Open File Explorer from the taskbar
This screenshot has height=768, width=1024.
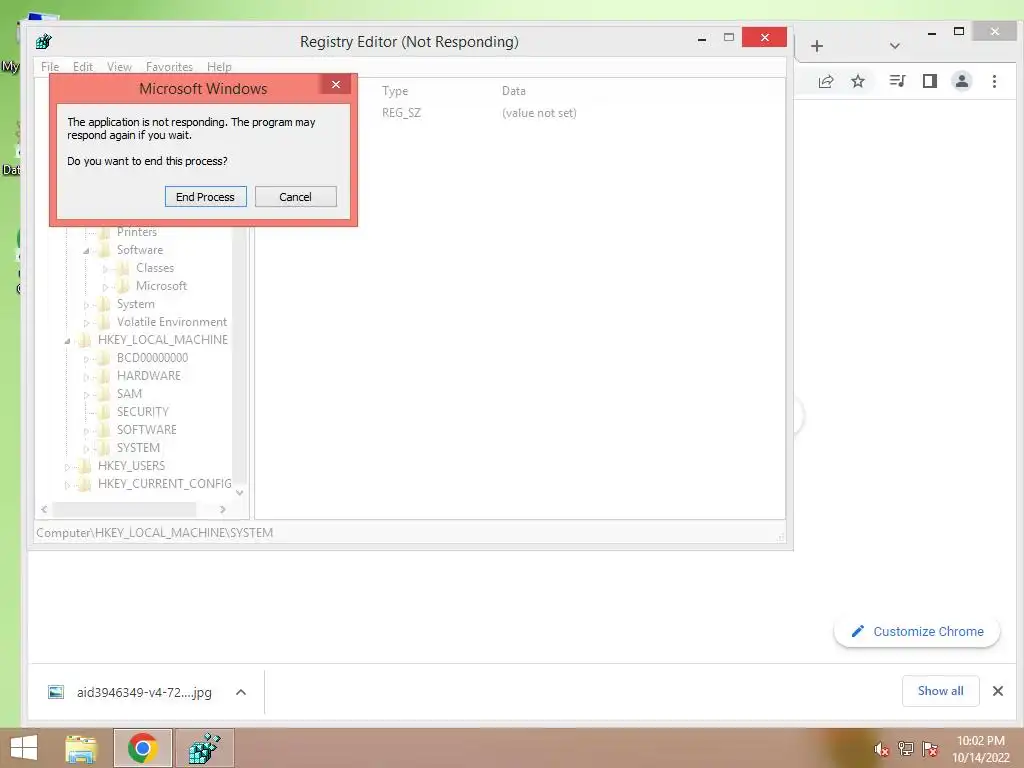(x=81, y=748)
